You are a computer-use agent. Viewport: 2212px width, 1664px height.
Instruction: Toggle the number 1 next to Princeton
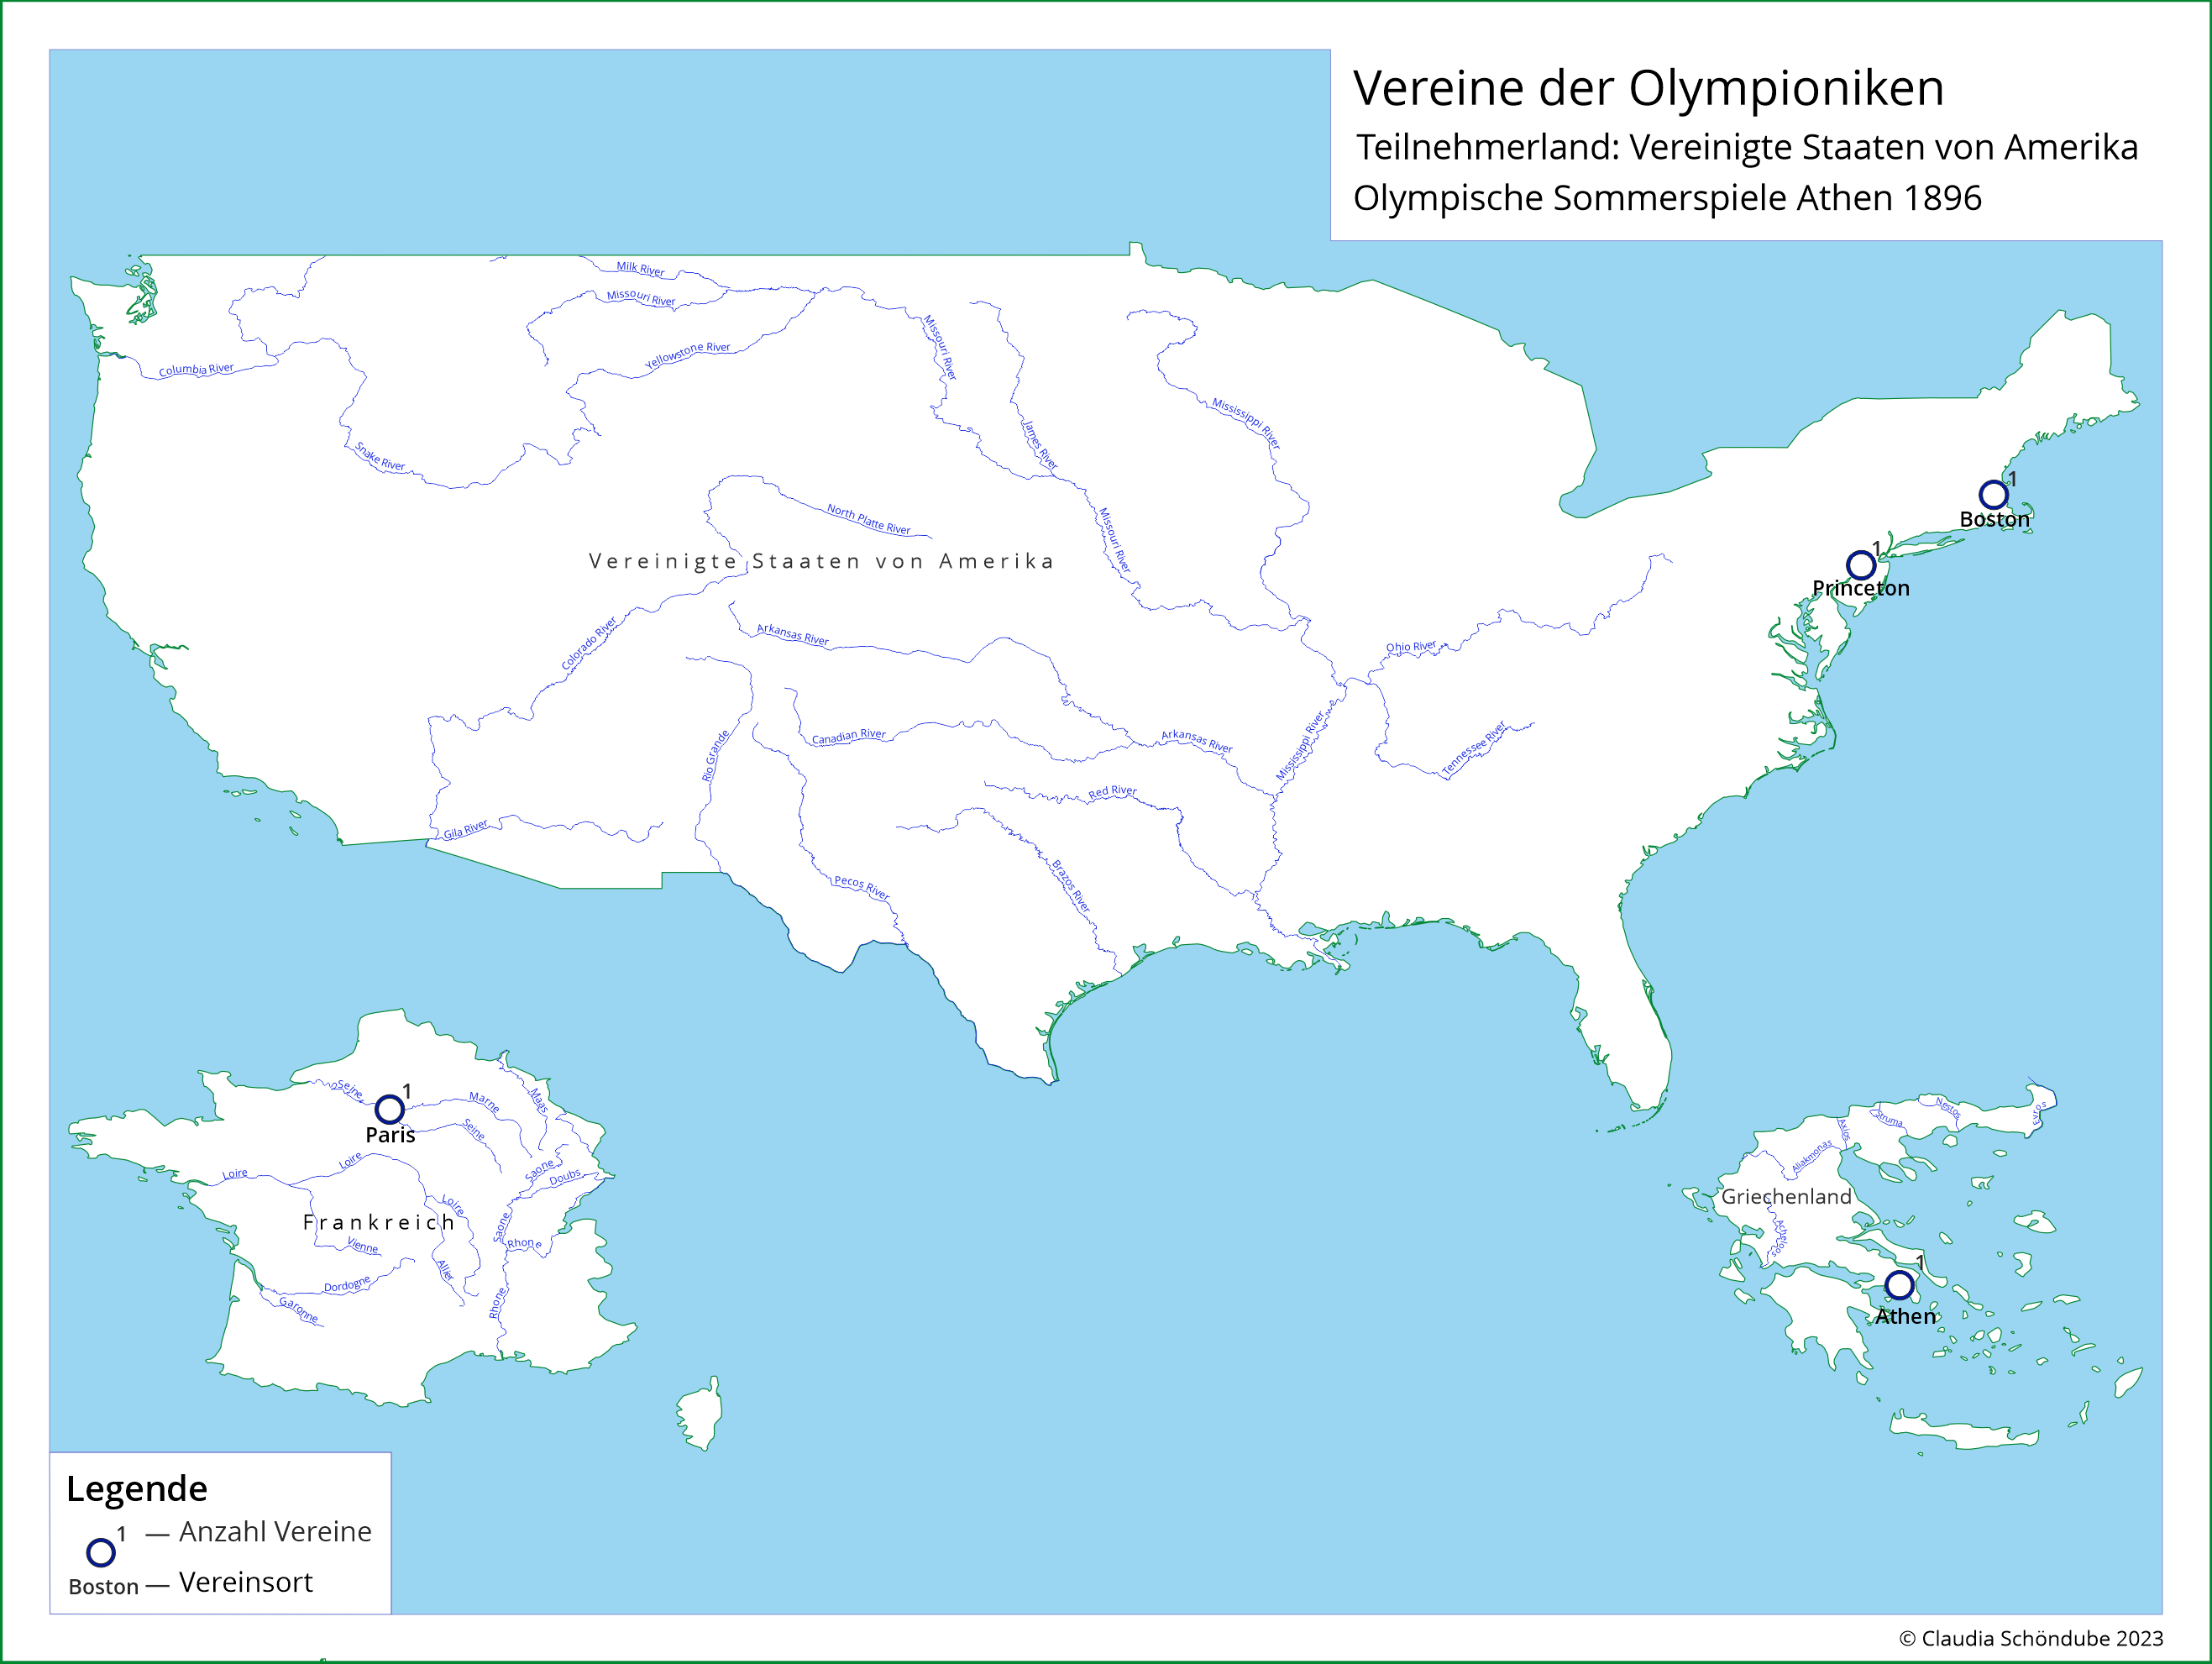coord(1878,547)
